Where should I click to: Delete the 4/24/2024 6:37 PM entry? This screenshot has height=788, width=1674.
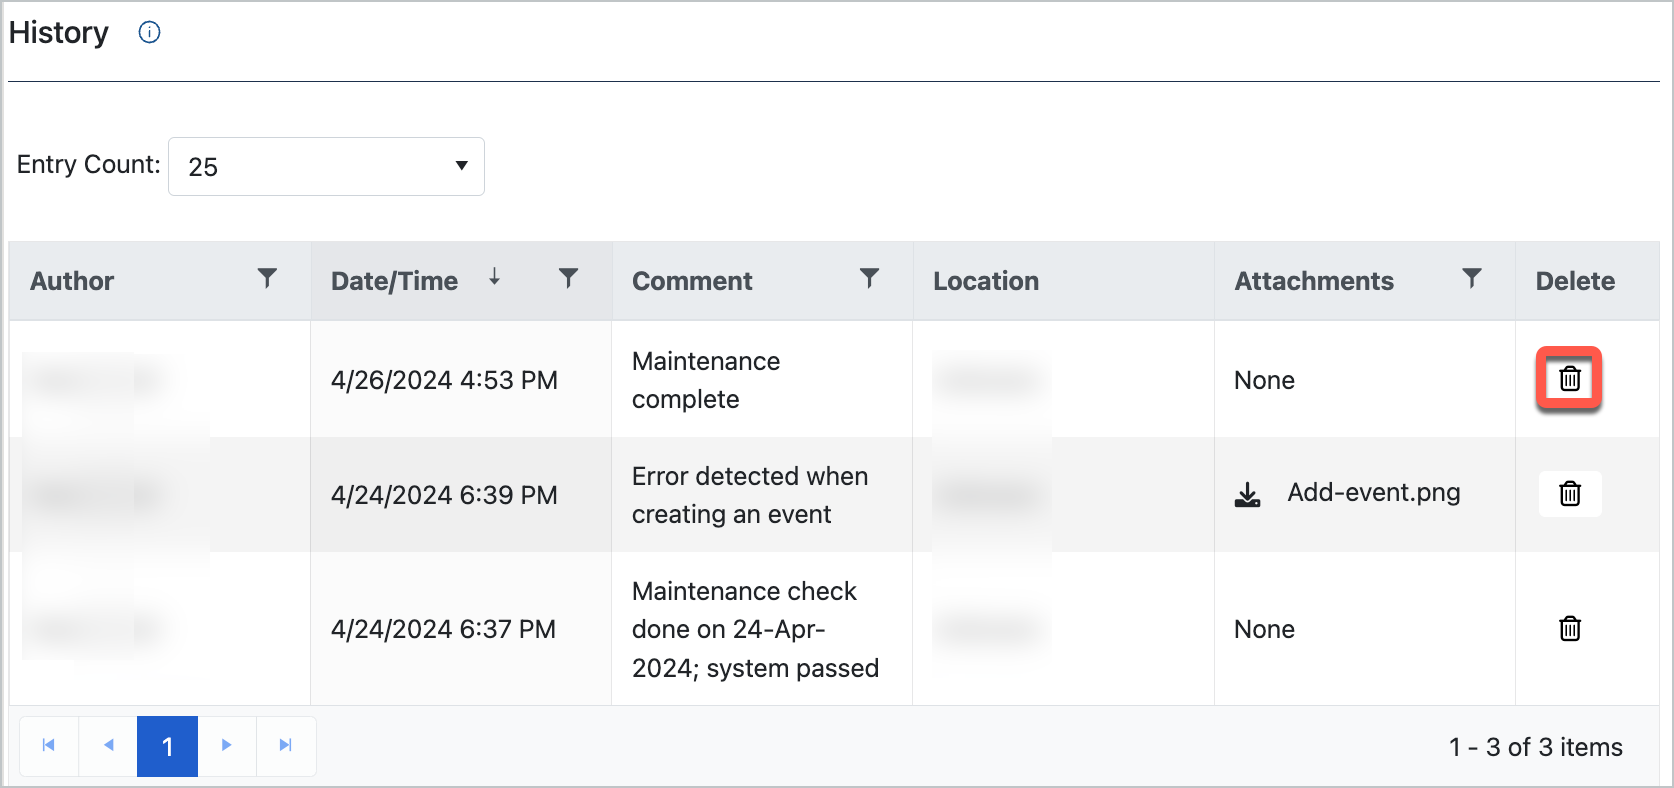(x=1569, y=629)
